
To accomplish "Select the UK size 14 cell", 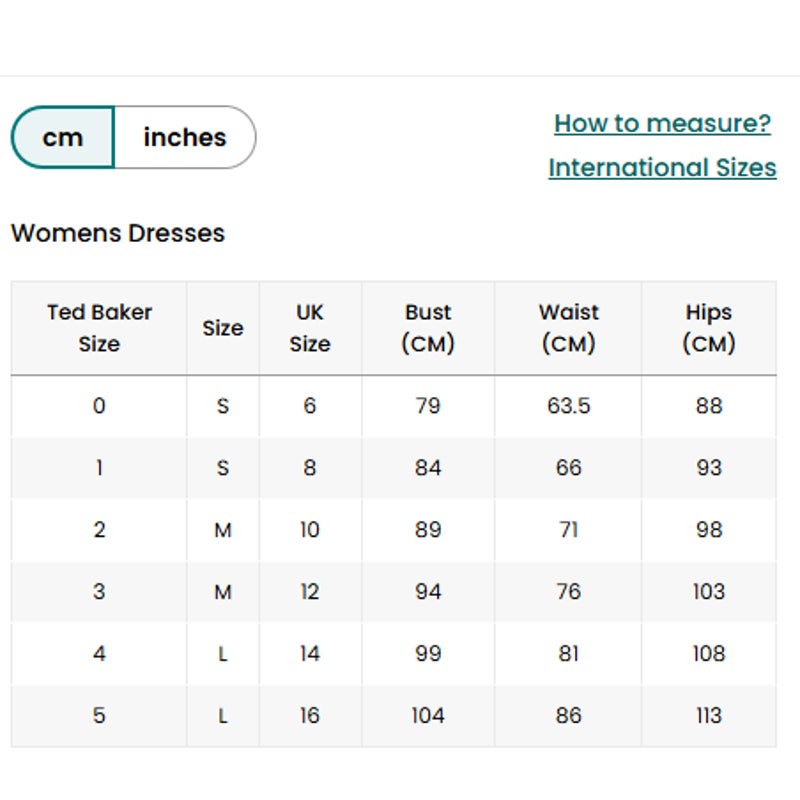I will click(x=310, y=654).
